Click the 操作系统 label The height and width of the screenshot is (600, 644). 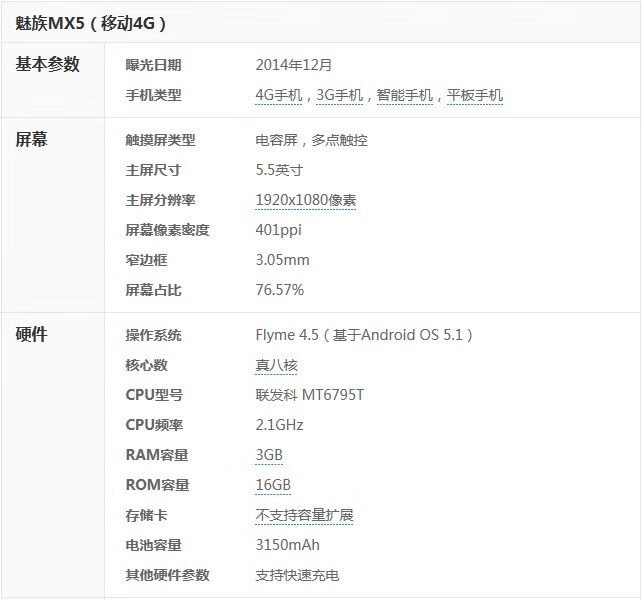pyautogui.click(x=153, y=335)
